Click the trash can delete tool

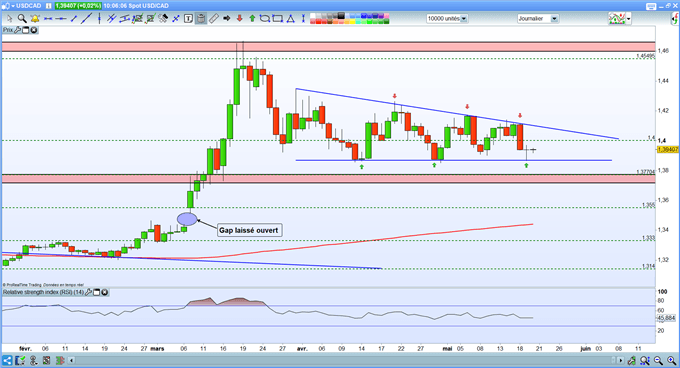tap(201, 19)
